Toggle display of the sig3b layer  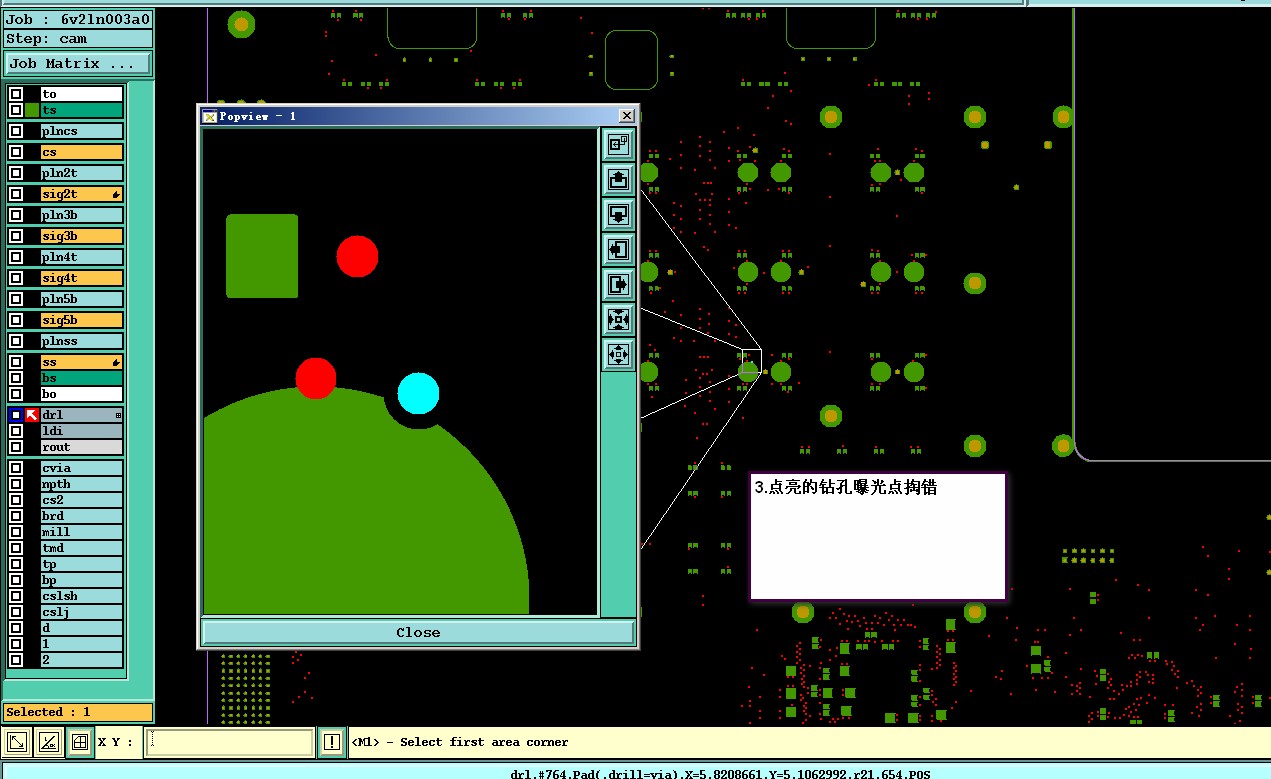[x=16, y=236]
